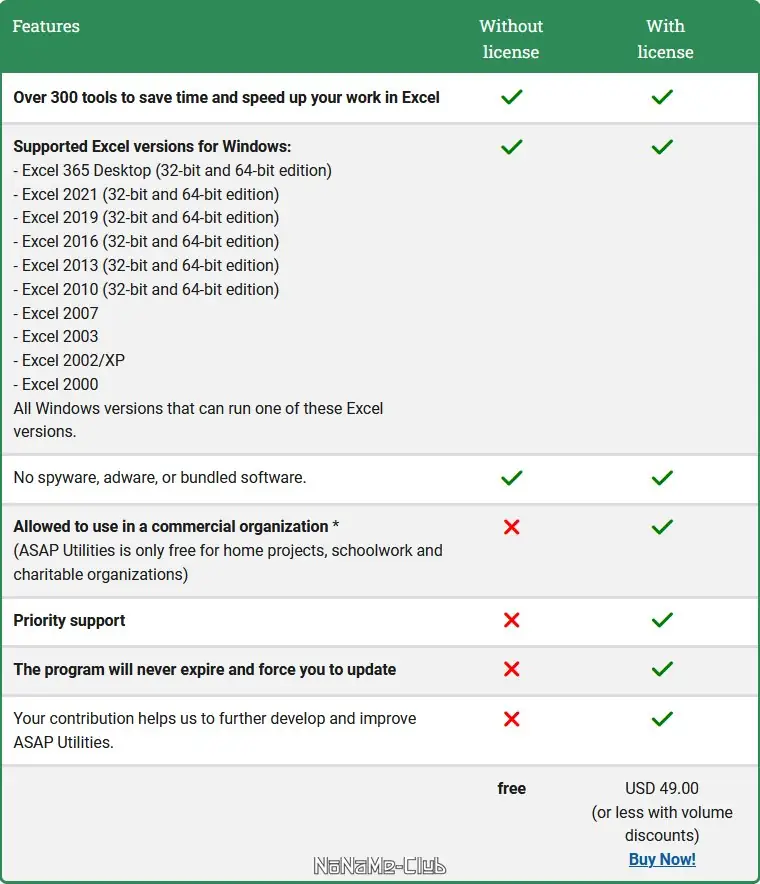
Task: Click green check for 300 tools without license
Action: 512,97
